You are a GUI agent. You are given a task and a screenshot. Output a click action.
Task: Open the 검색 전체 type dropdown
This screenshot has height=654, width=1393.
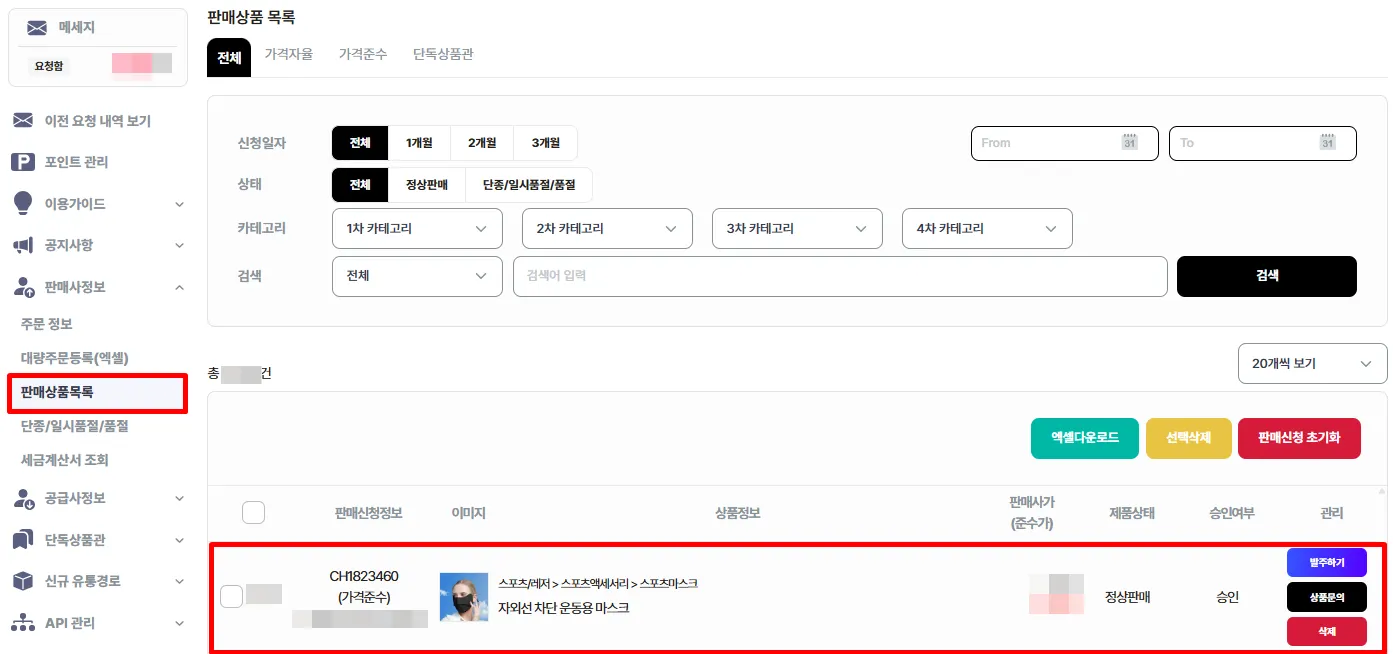coord(417,276)
